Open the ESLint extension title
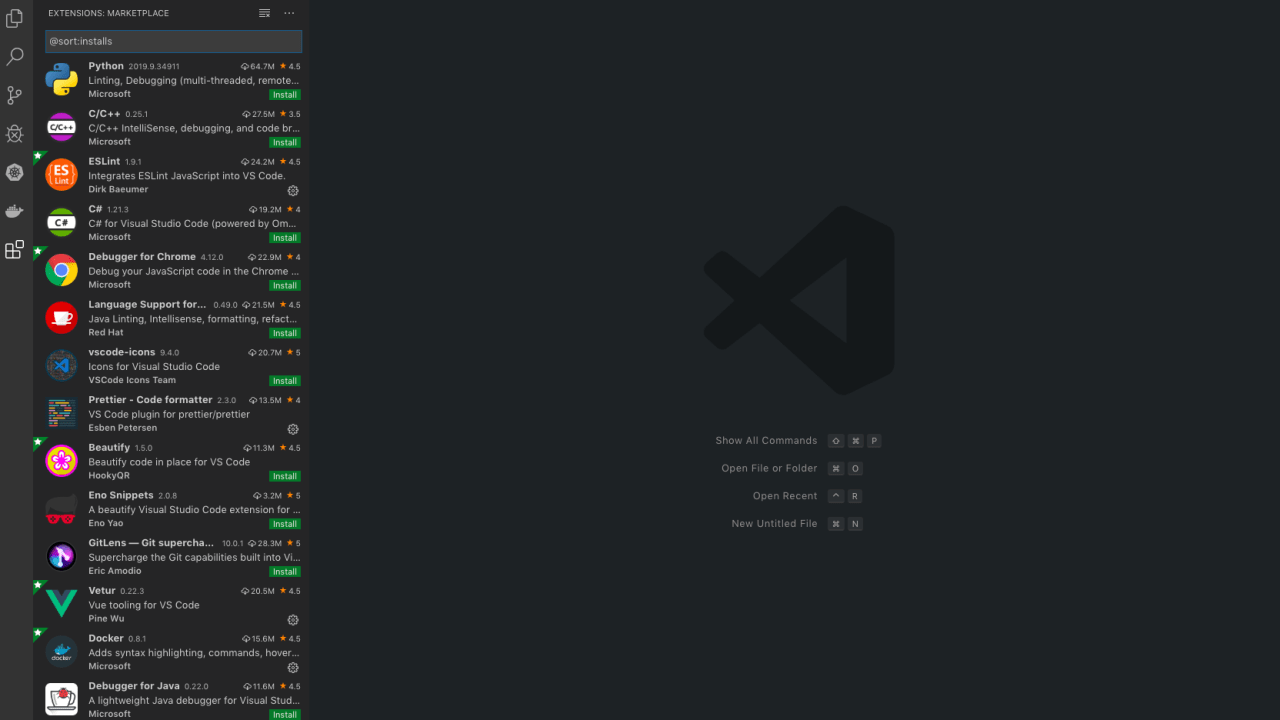The image size is (1280, 720). click(104, 161)
